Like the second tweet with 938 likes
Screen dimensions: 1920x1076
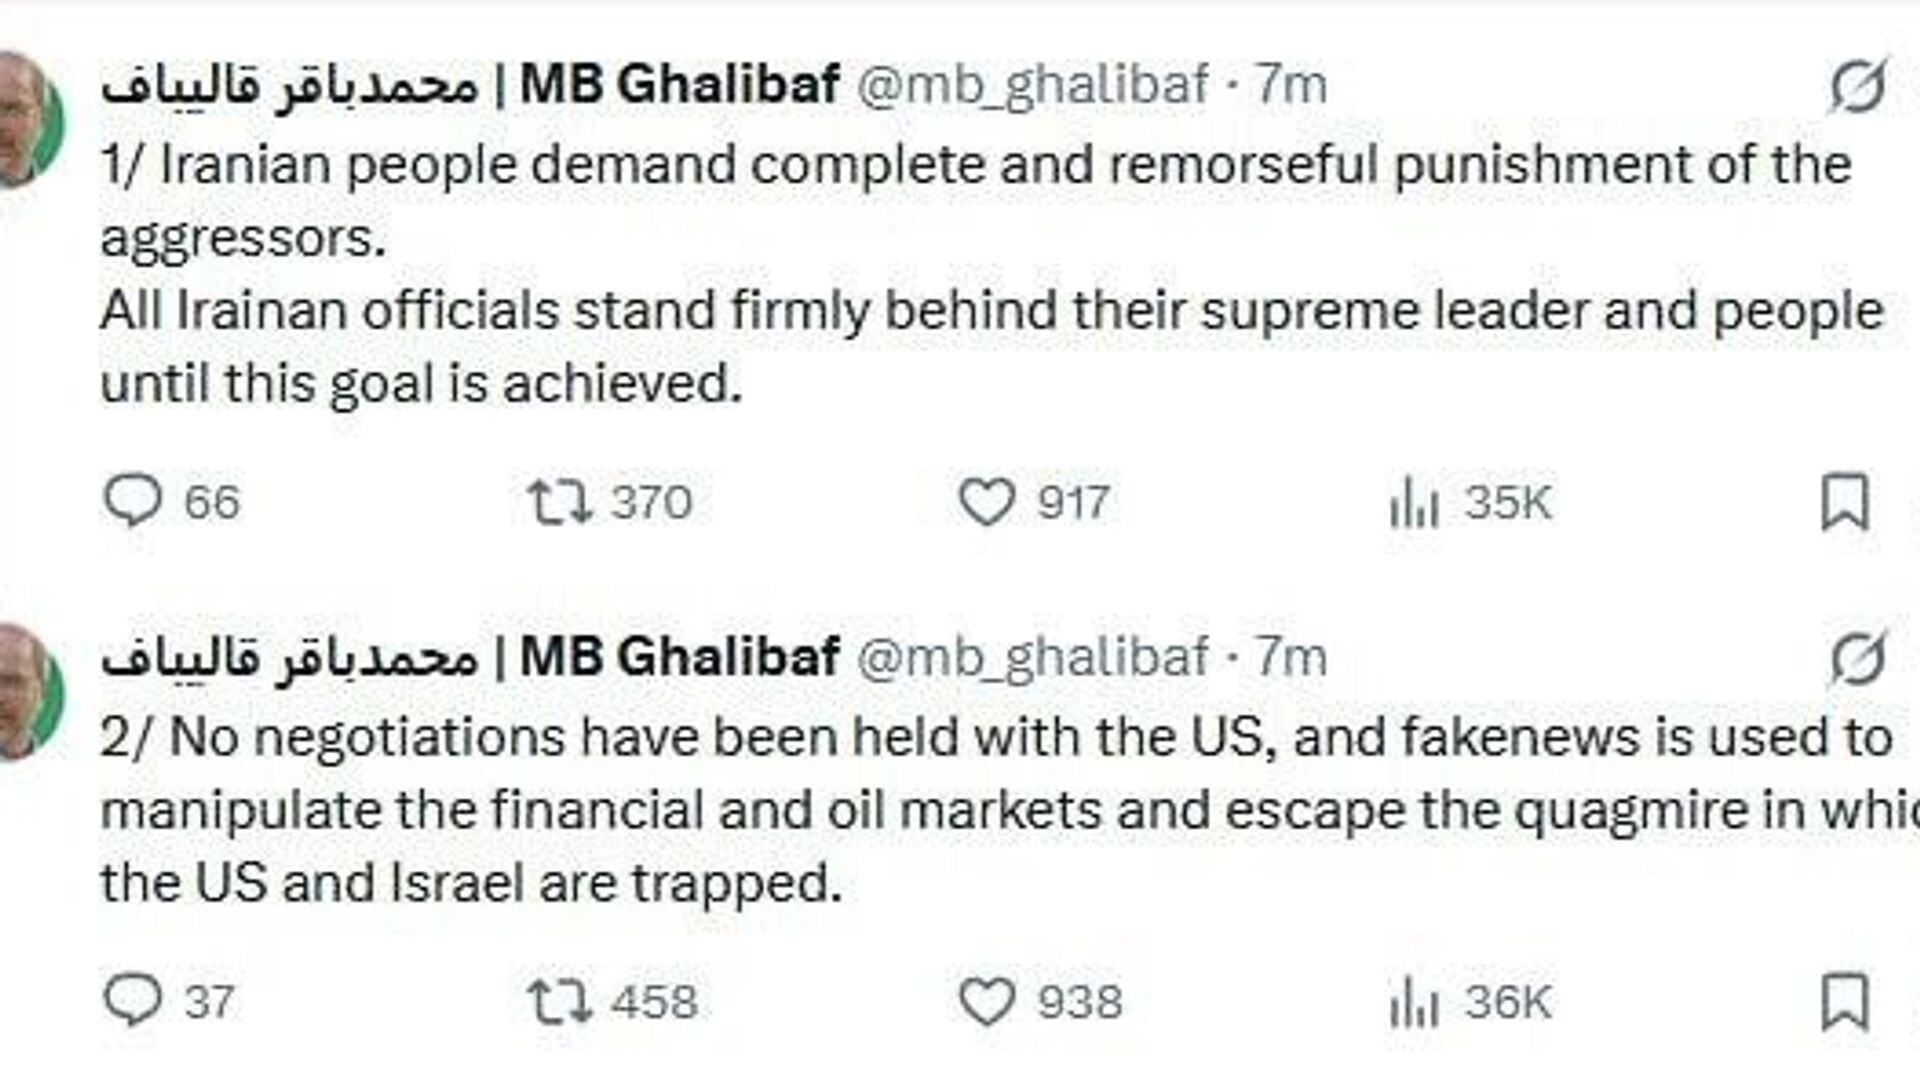pyautogui.click(x=987, y=1002)
